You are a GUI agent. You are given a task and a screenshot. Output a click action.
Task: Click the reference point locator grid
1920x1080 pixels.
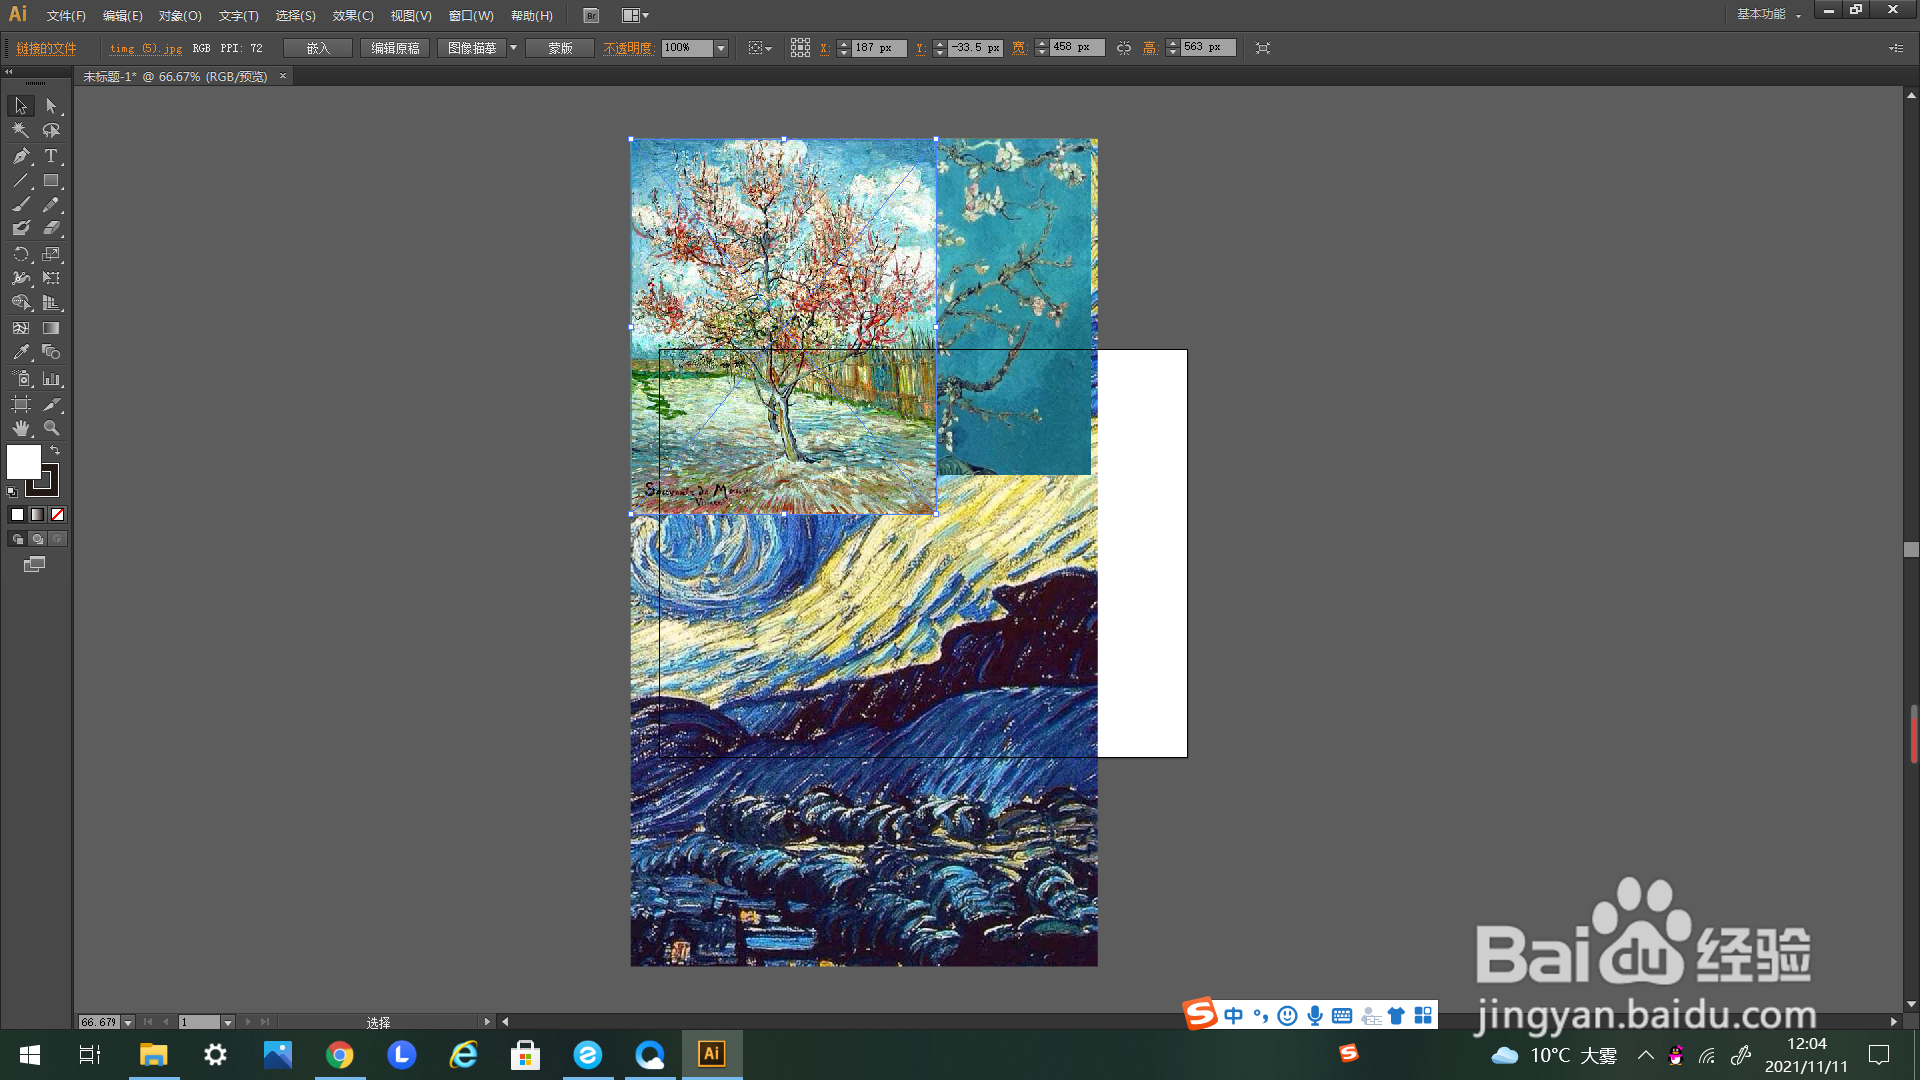point(800,48)
